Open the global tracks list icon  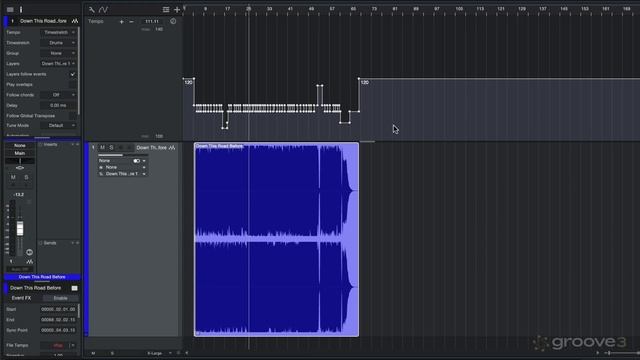(166, 9)
